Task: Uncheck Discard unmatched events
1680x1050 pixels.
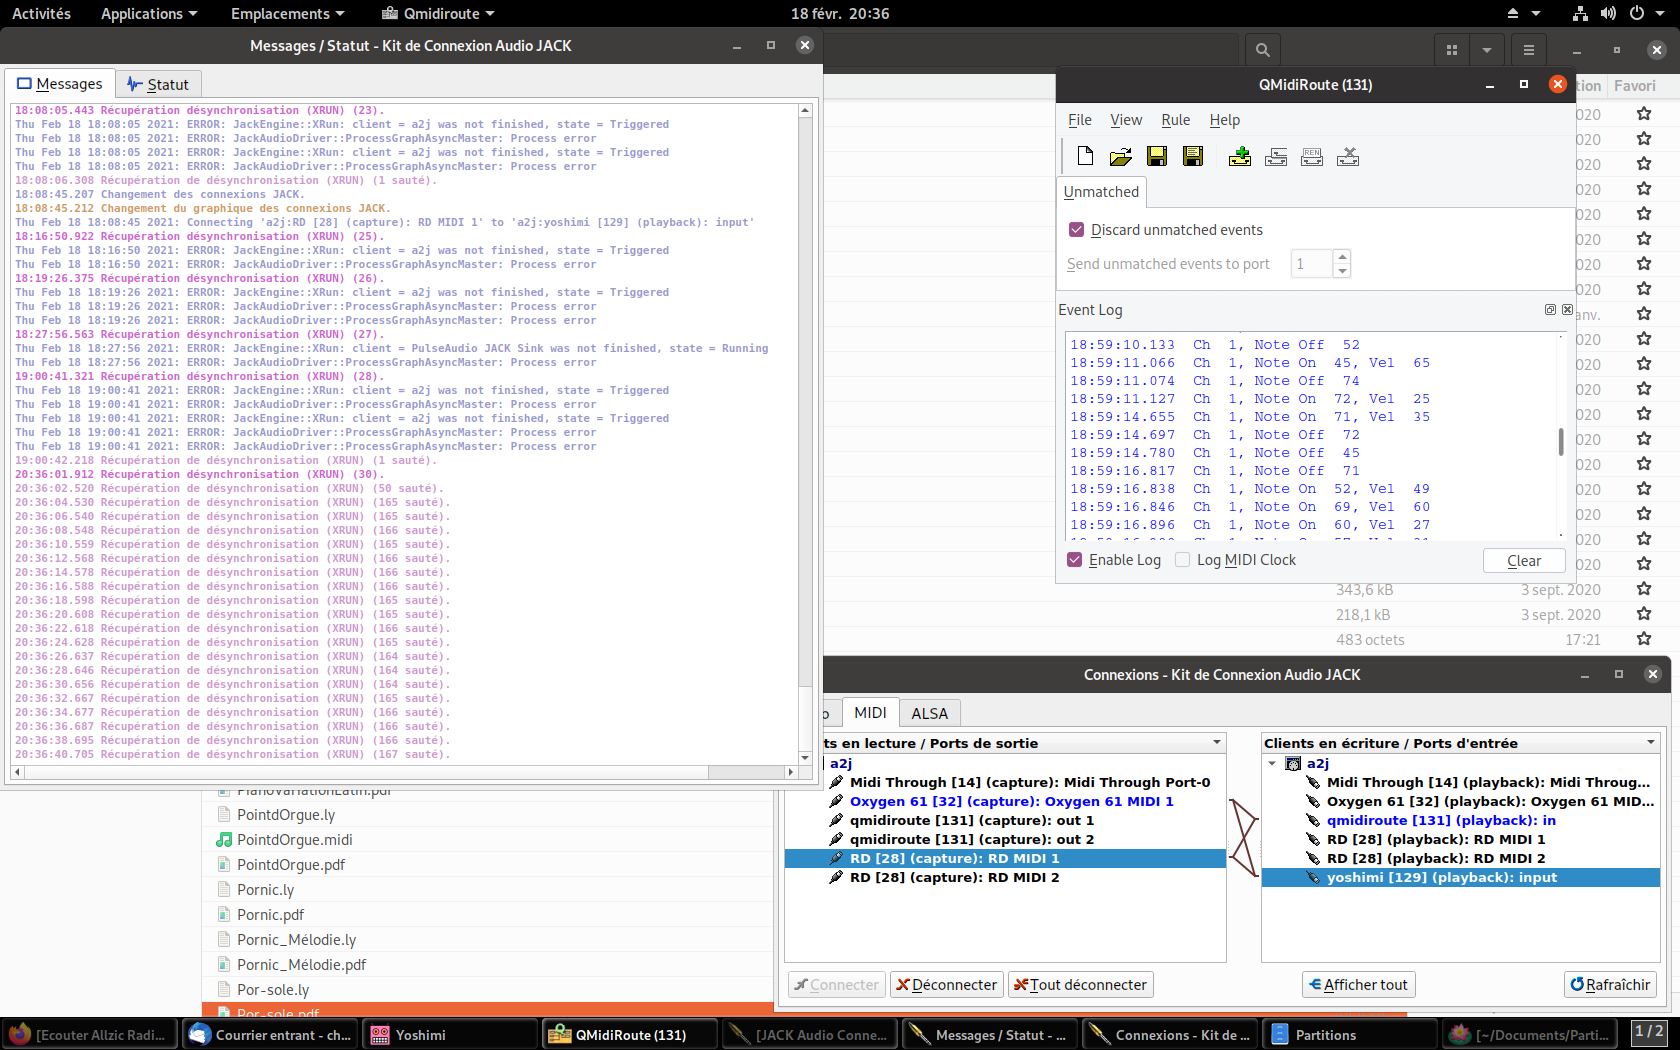Action: click(x=1077, y=230)
